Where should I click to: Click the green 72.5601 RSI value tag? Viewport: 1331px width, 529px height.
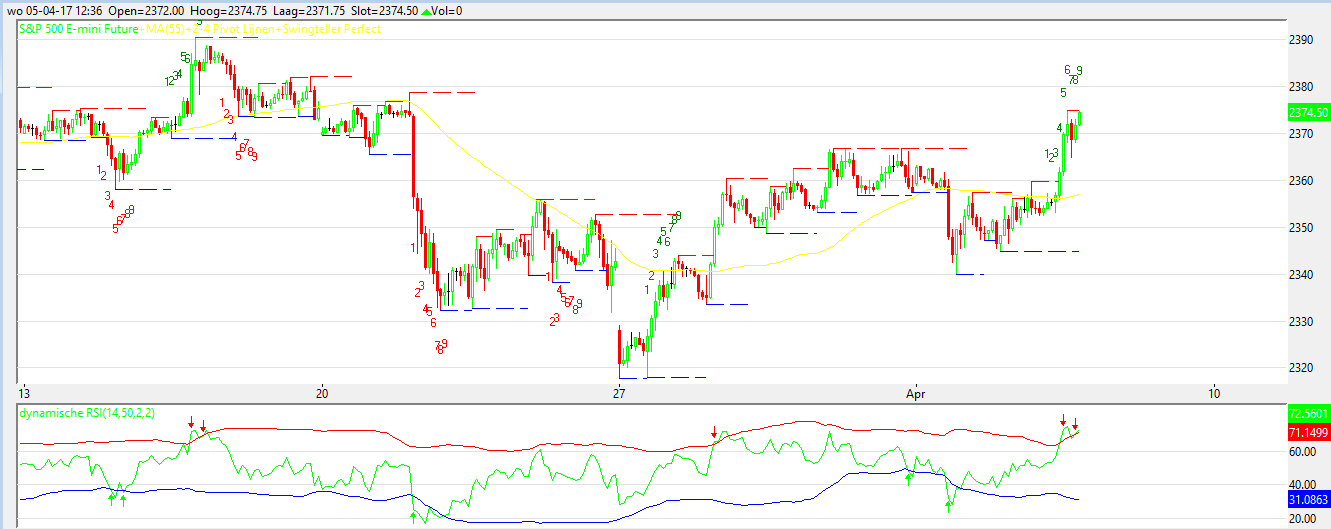point(1308,413)
